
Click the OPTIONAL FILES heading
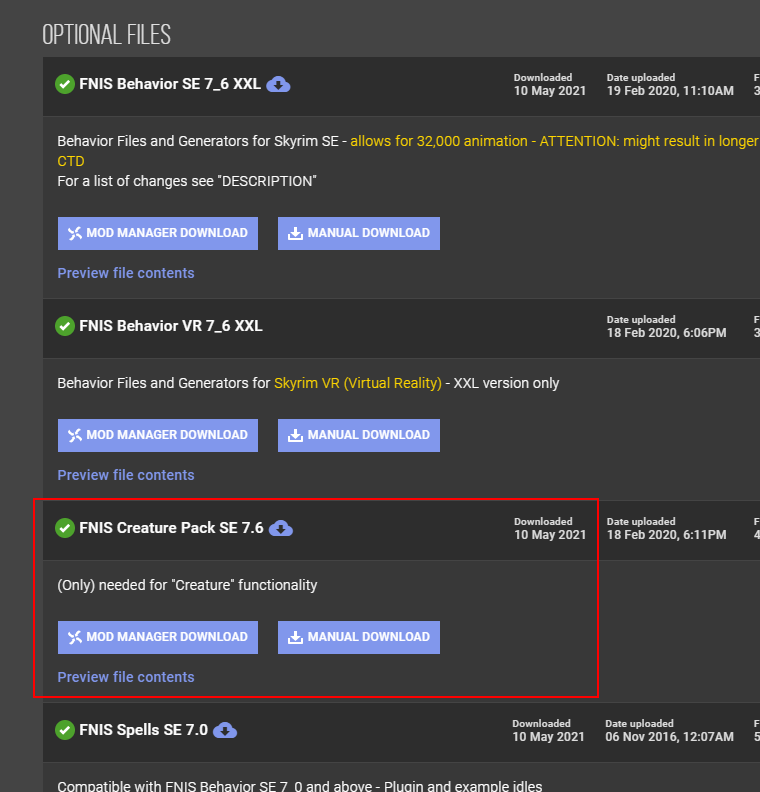point(107,34)
